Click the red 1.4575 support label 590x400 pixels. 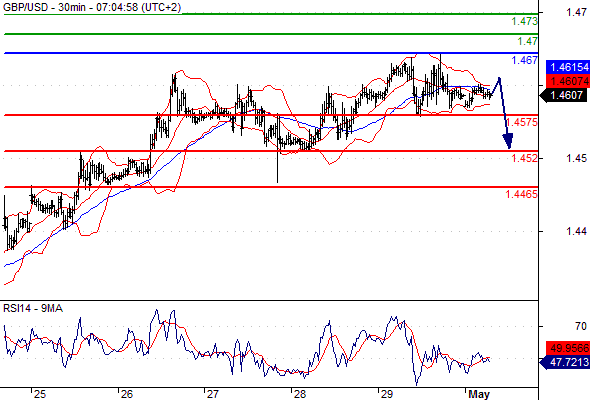[x=522, y=122]
